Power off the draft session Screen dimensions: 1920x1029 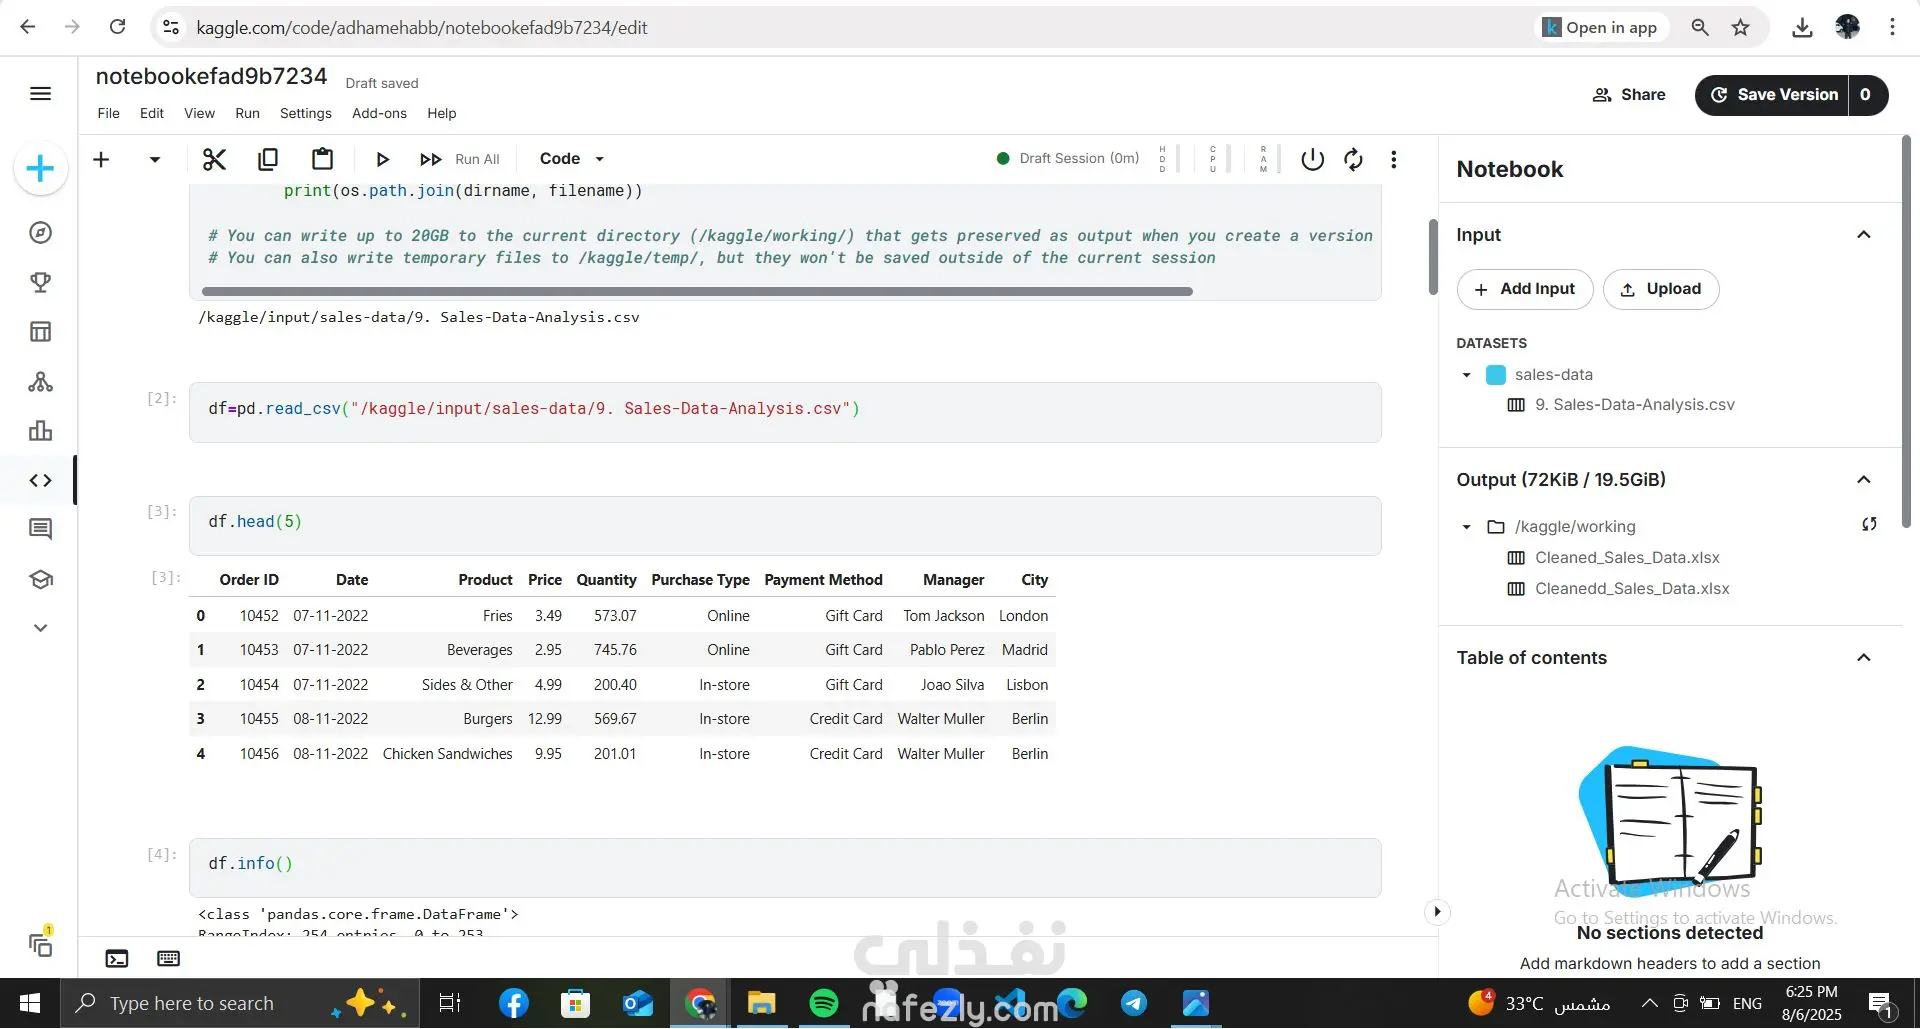pyautogui.click(x=1312, y=159)
